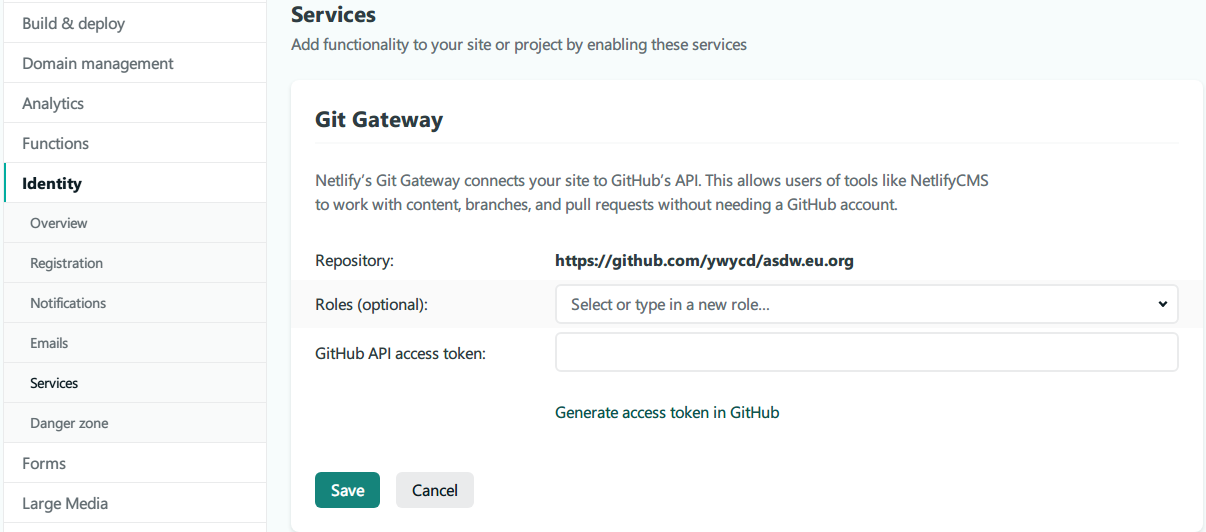Open the Emails subsection
The height and width of the screenshot is (532, 1206).
49,343
